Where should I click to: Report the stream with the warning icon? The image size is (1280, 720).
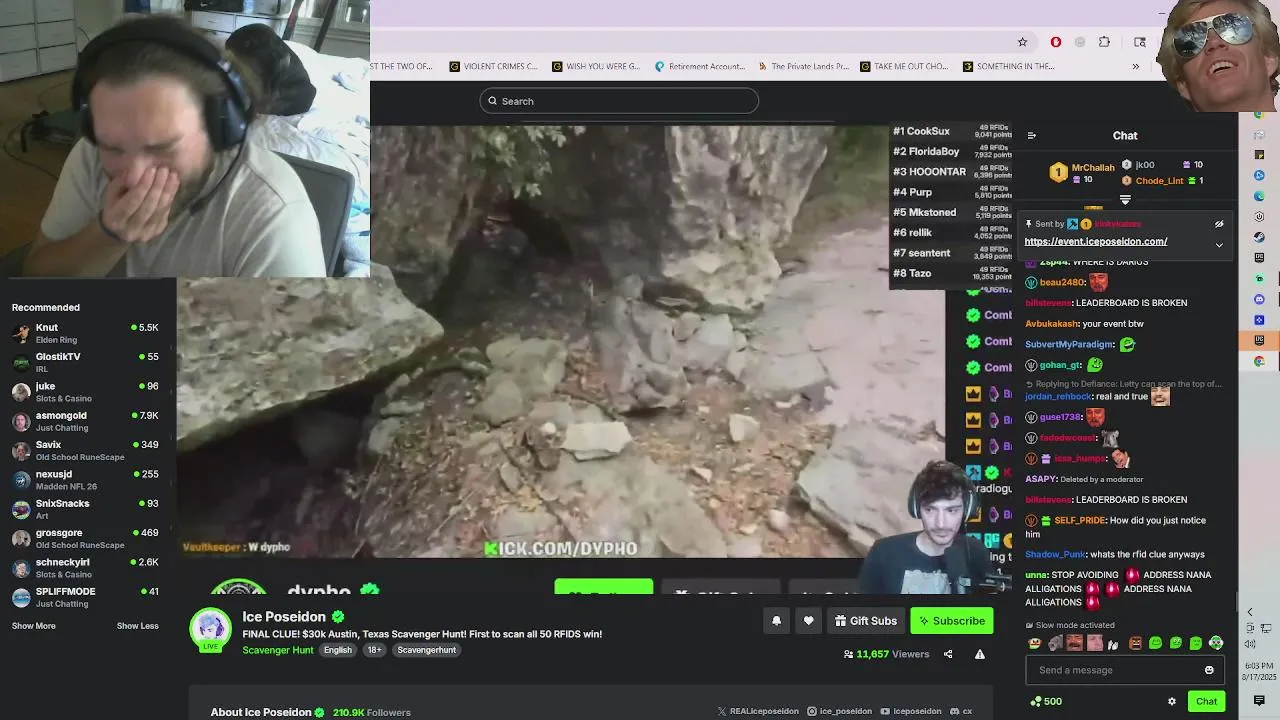(980, 654)
